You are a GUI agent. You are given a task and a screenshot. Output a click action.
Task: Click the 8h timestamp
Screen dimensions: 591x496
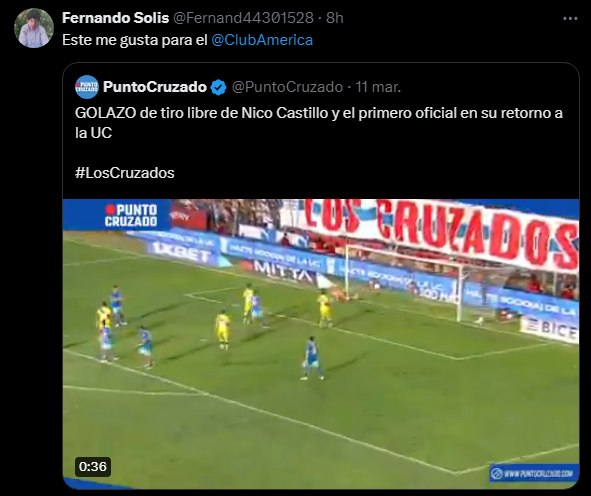pos(335,18)
